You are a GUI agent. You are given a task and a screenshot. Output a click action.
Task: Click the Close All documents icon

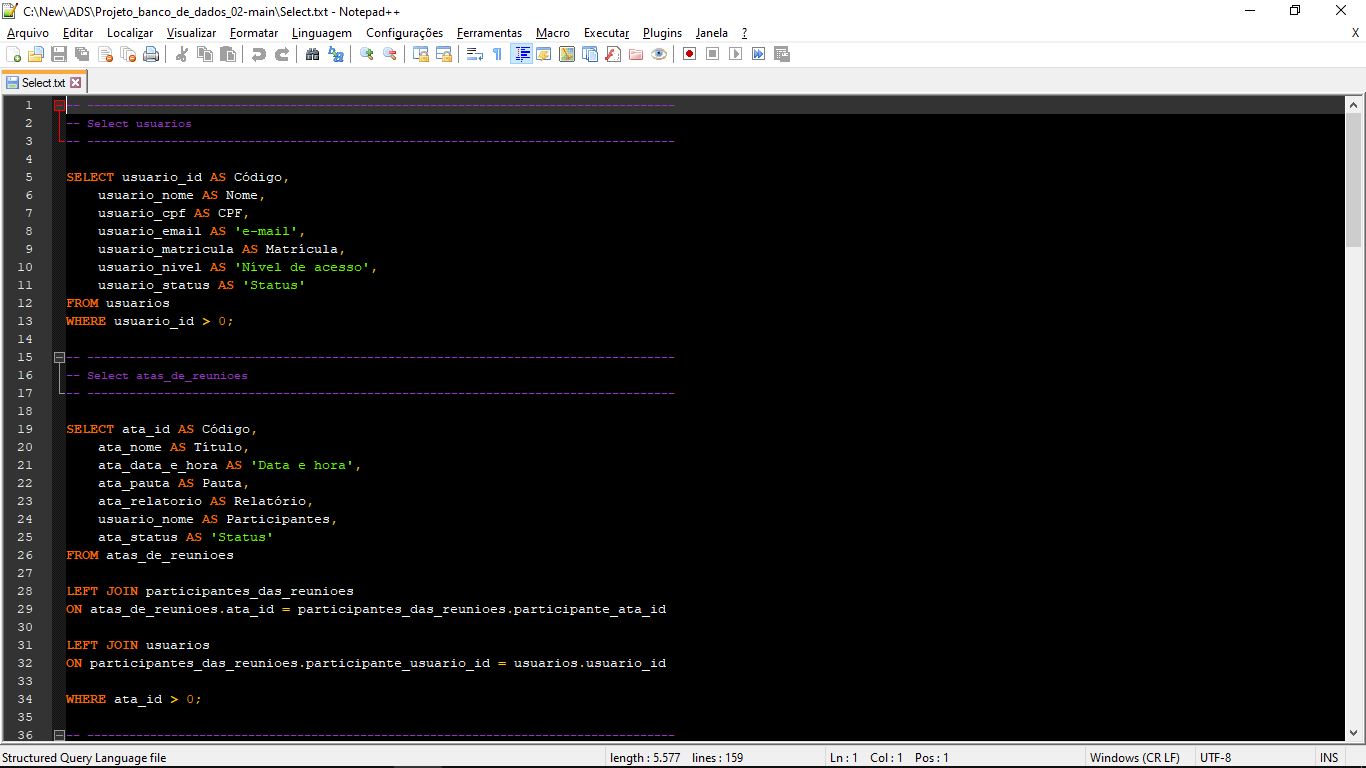(x=128, y=54)
